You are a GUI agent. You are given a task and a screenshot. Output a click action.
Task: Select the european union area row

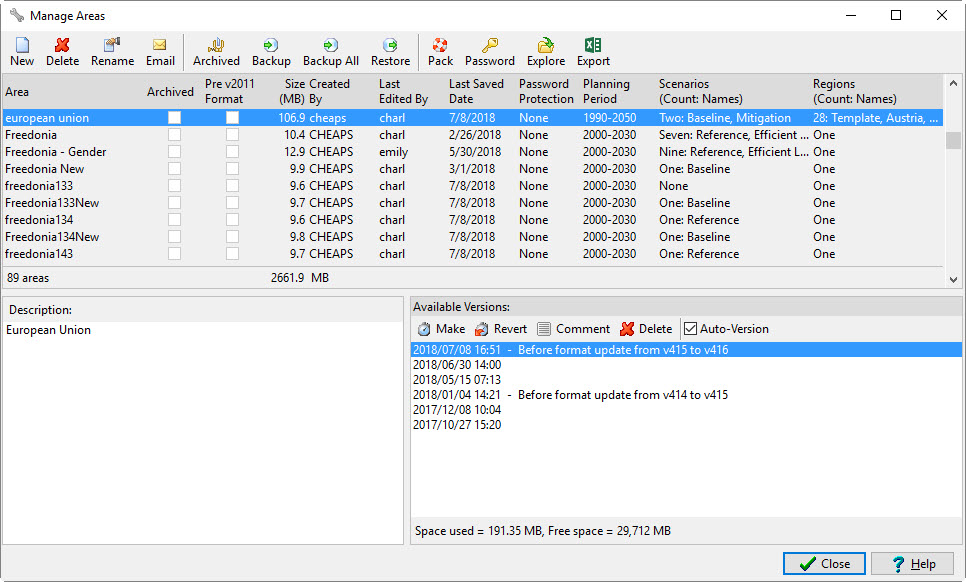[x=473, y=118]
